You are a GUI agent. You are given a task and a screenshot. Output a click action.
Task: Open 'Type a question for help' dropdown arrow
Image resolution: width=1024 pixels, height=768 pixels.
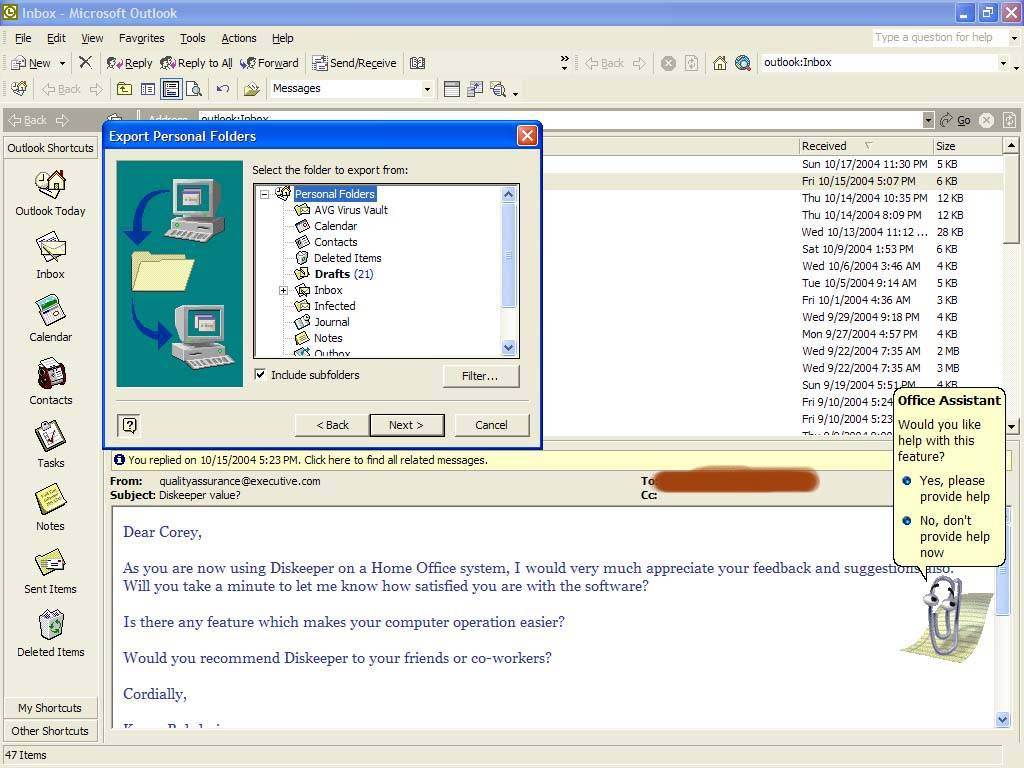[1014, 38]
